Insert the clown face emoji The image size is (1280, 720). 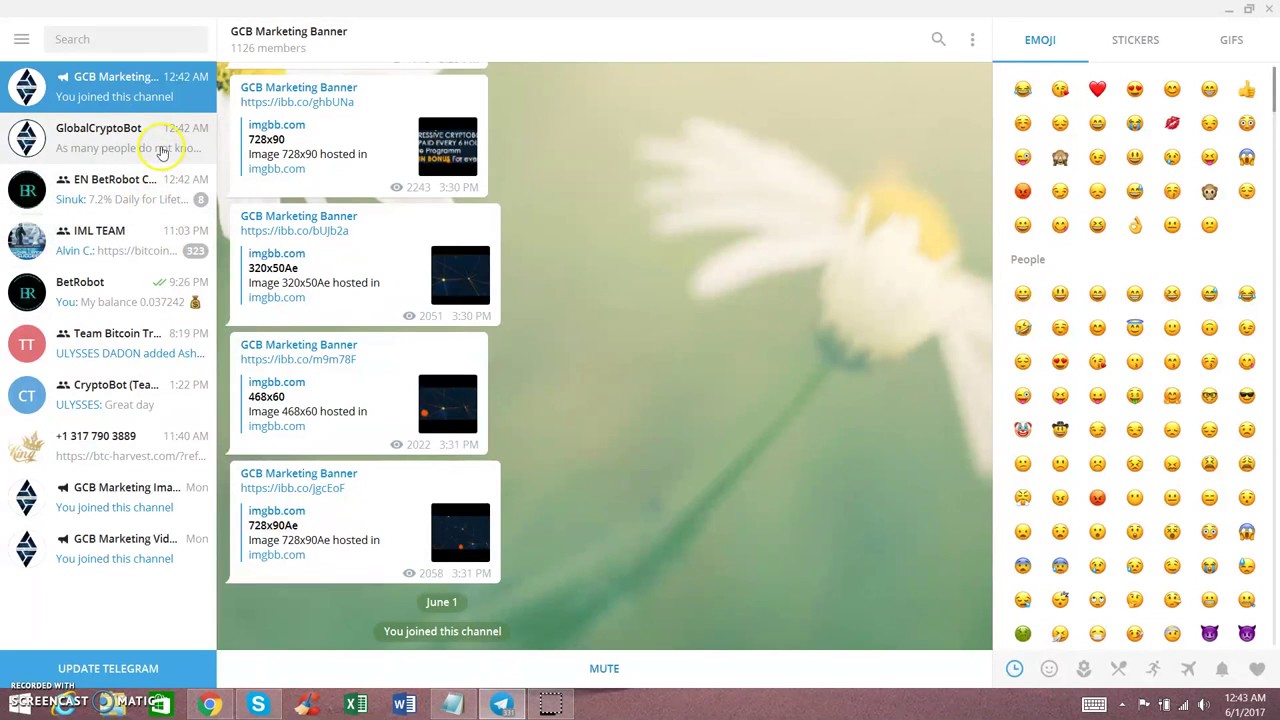pos(1022,429)
